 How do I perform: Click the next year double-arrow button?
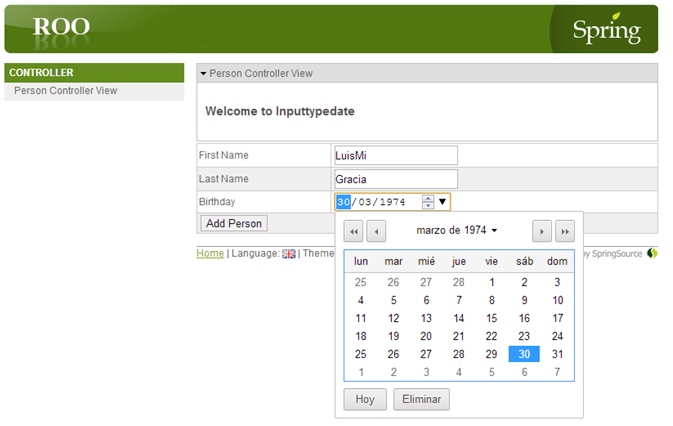[x=565, y=231]
